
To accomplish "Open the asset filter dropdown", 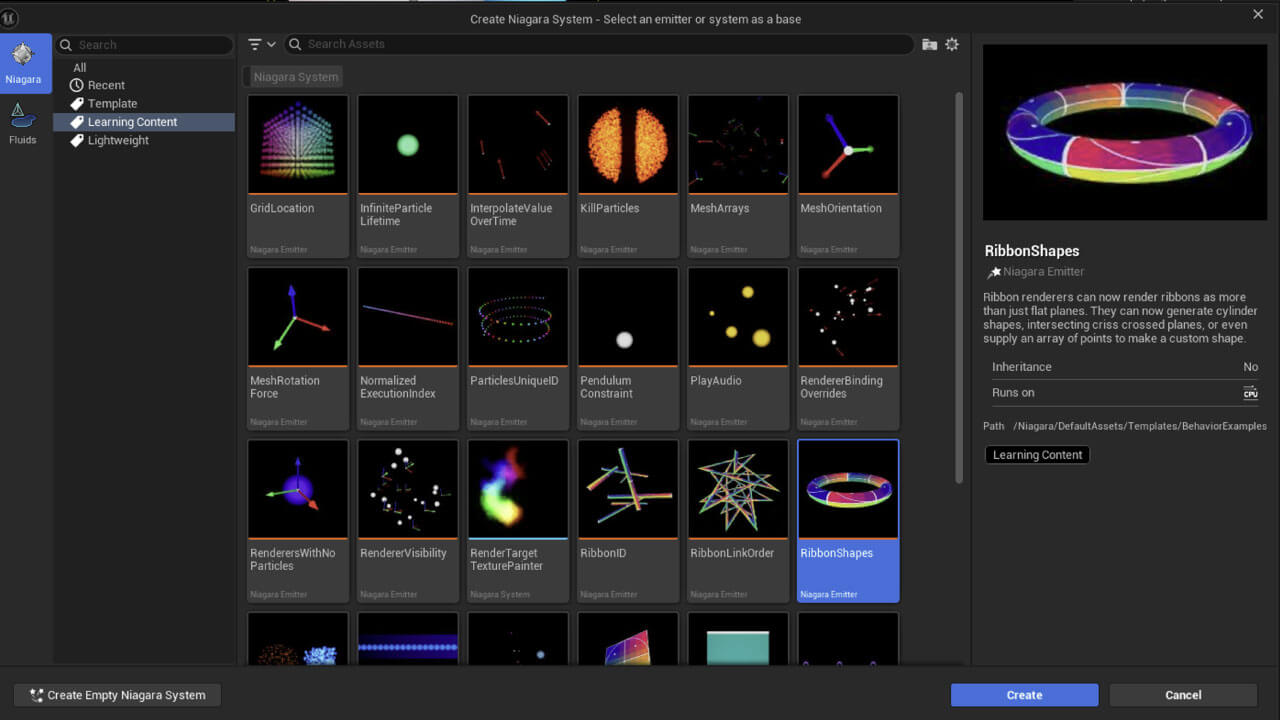I will (x=262, y=44).
